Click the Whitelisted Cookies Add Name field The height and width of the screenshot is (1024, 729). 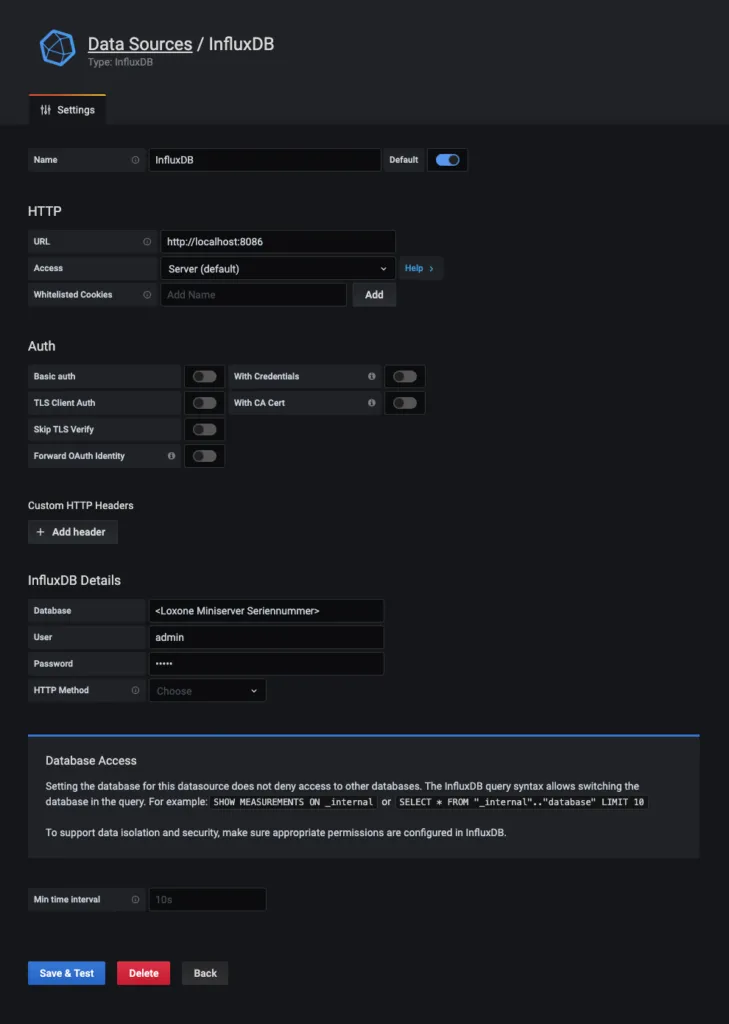tap(253, 295)
